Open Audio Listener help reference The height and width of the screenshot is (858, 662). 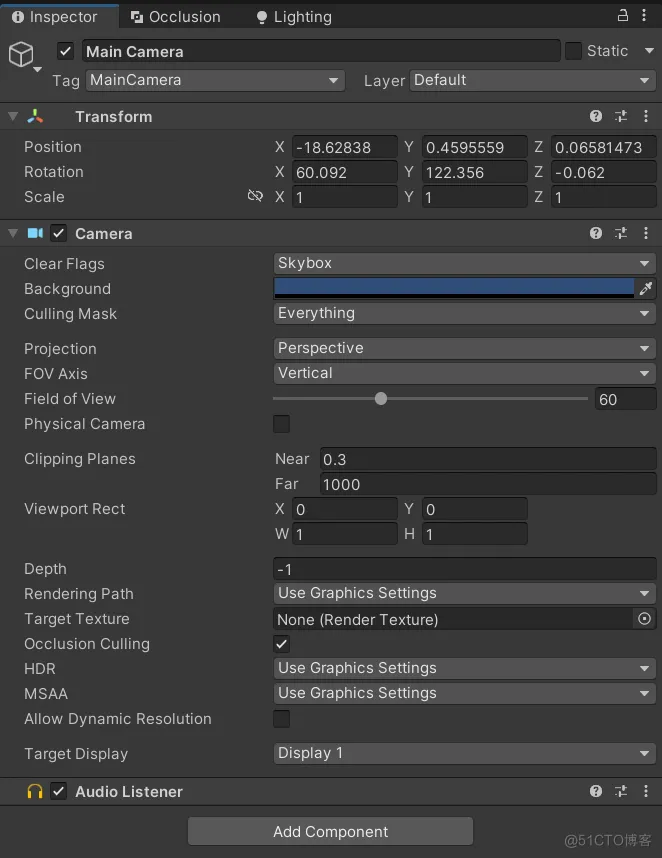tap(596, 791)
